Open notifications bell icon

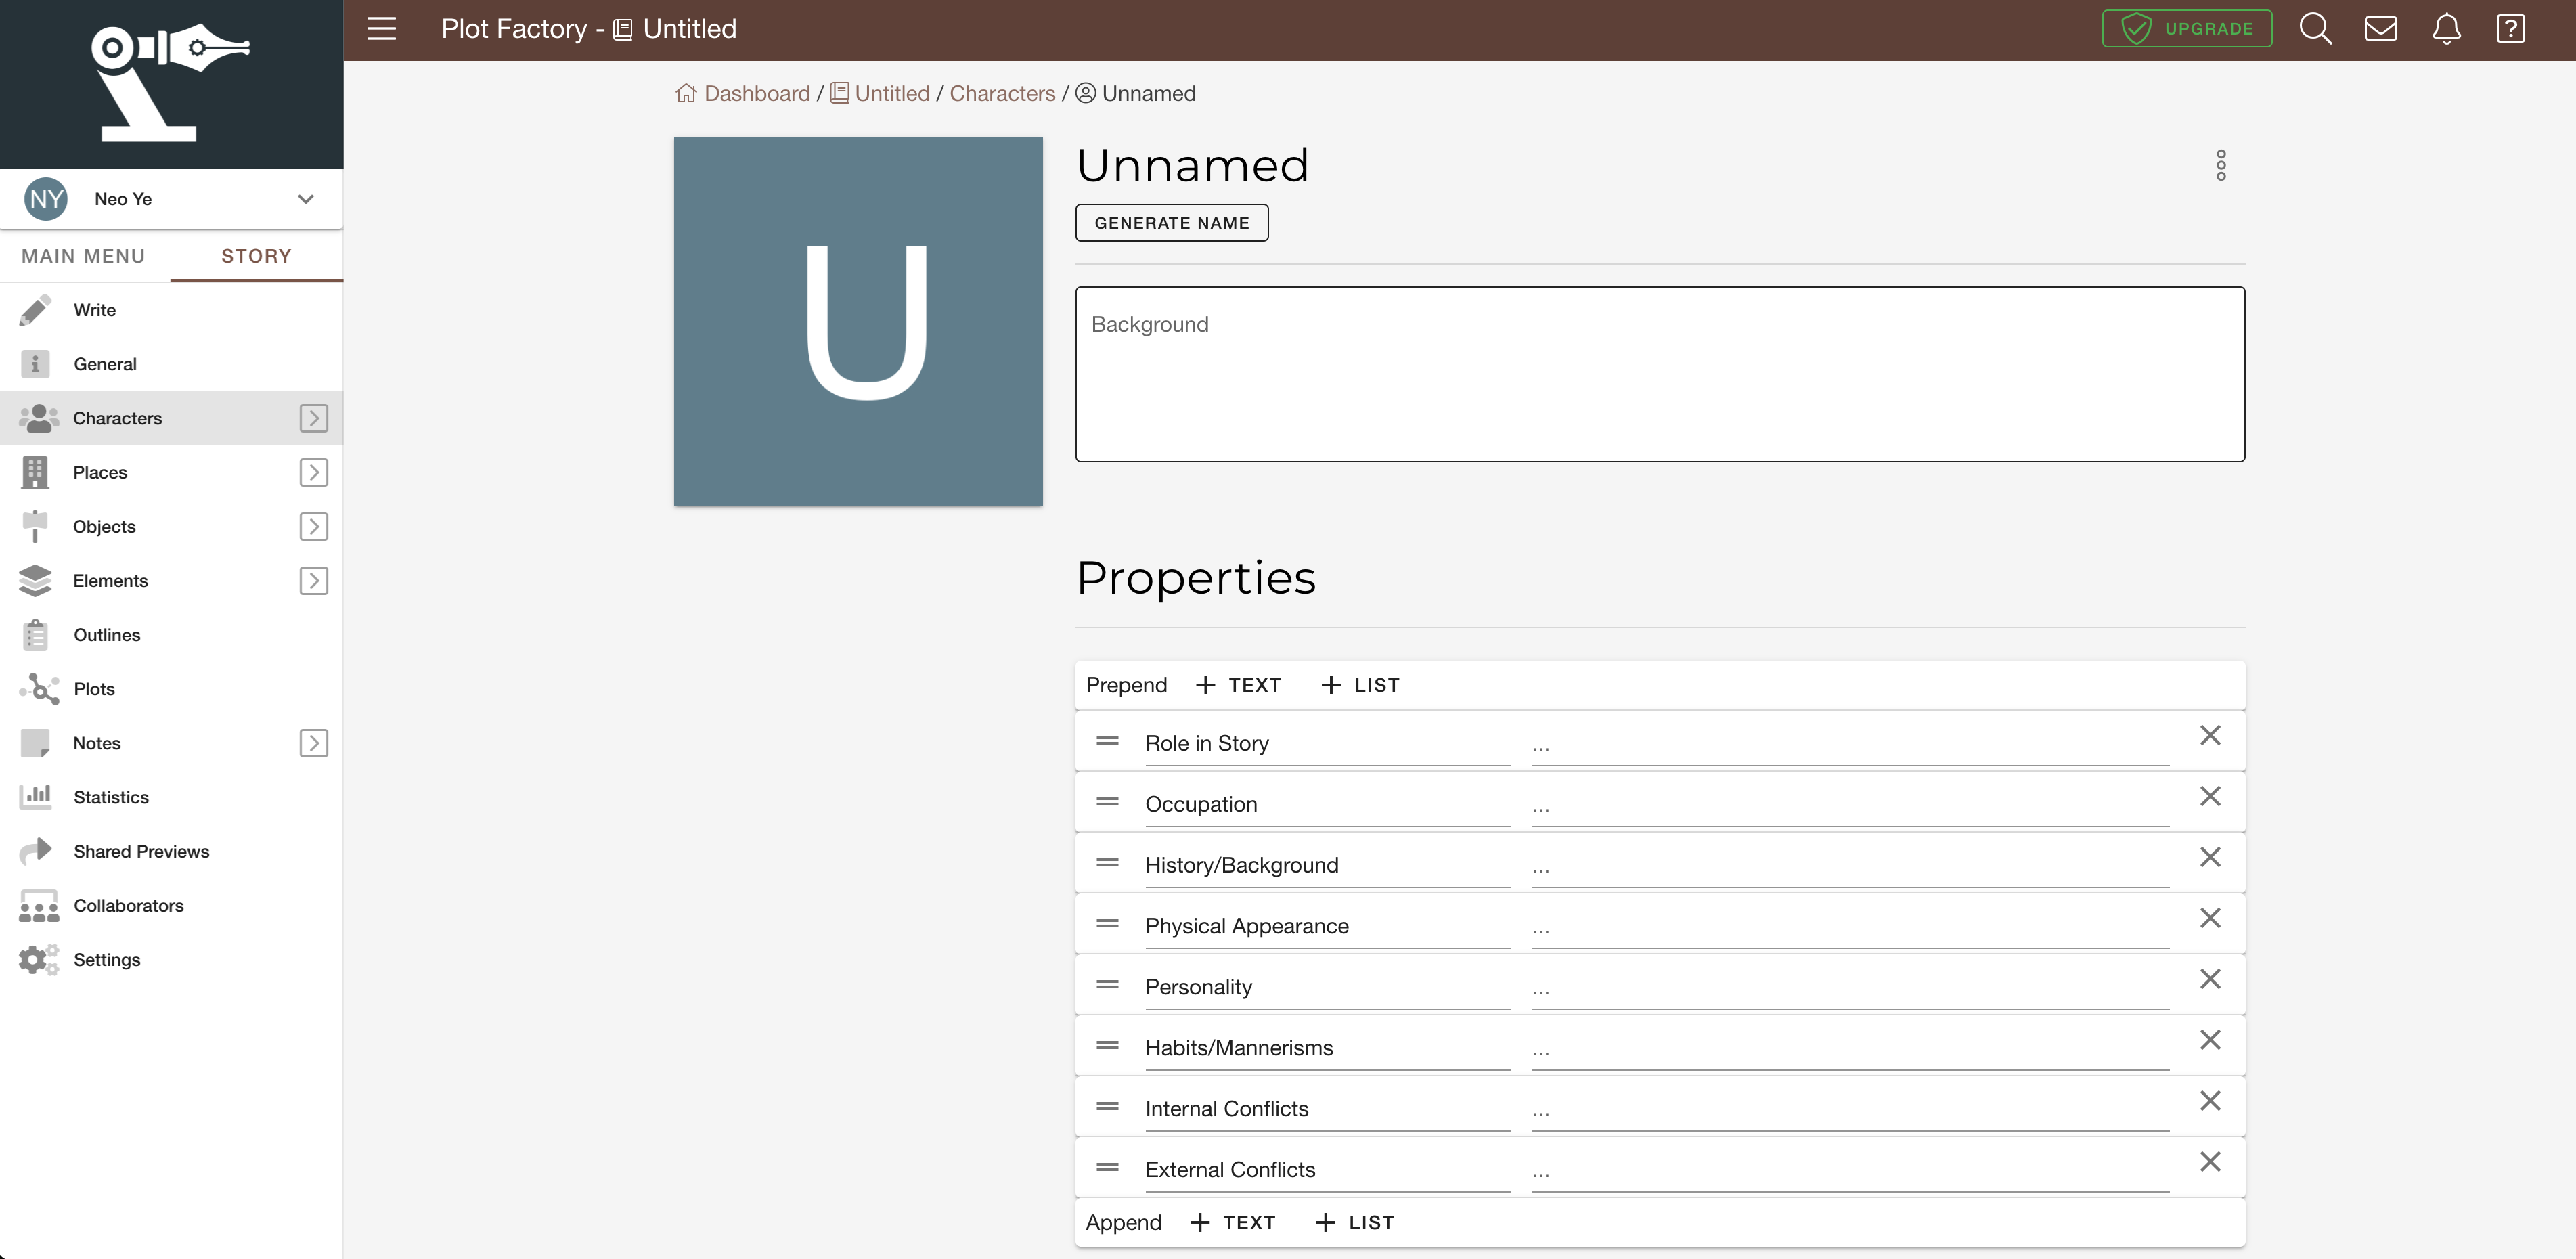coord(2446,29)
